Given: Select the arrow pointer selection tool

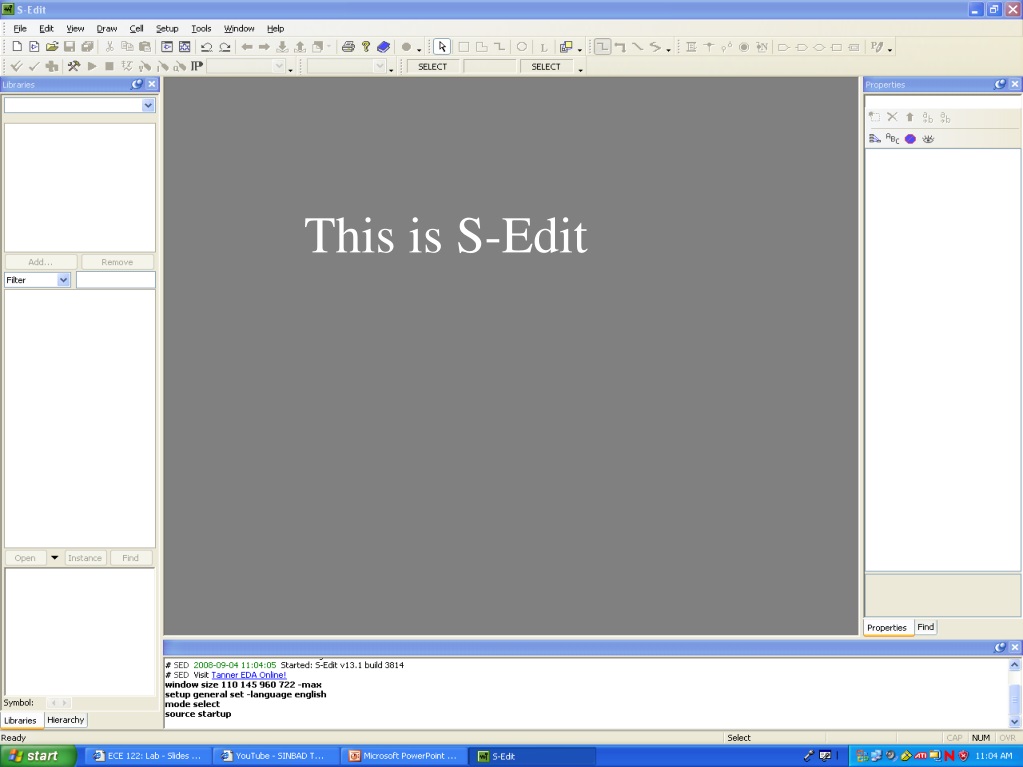Looking at the screenshot, I should [442, 47].
